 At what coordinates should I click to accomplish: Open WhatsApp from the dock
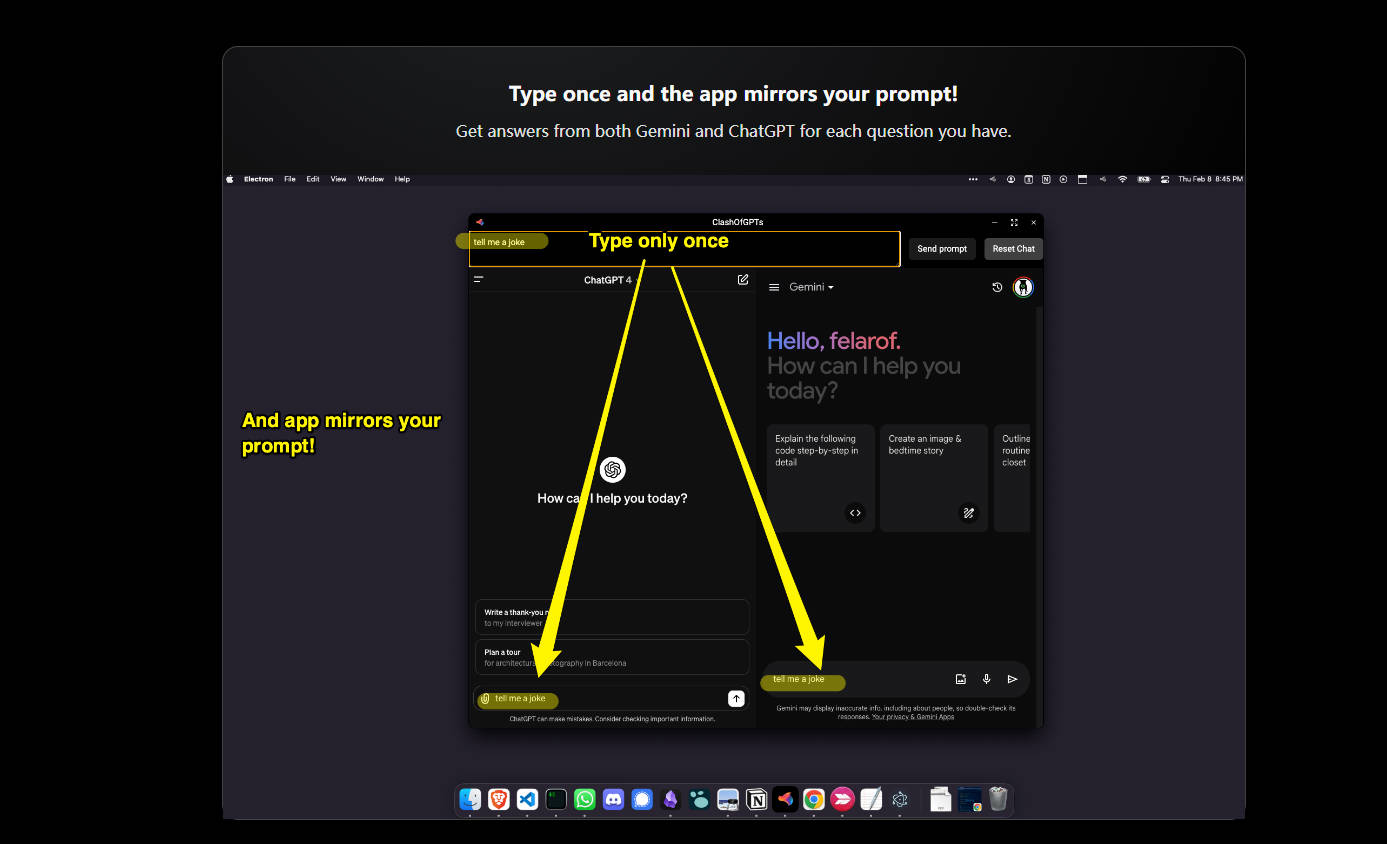pyautogui.click(x=585, y=799)
